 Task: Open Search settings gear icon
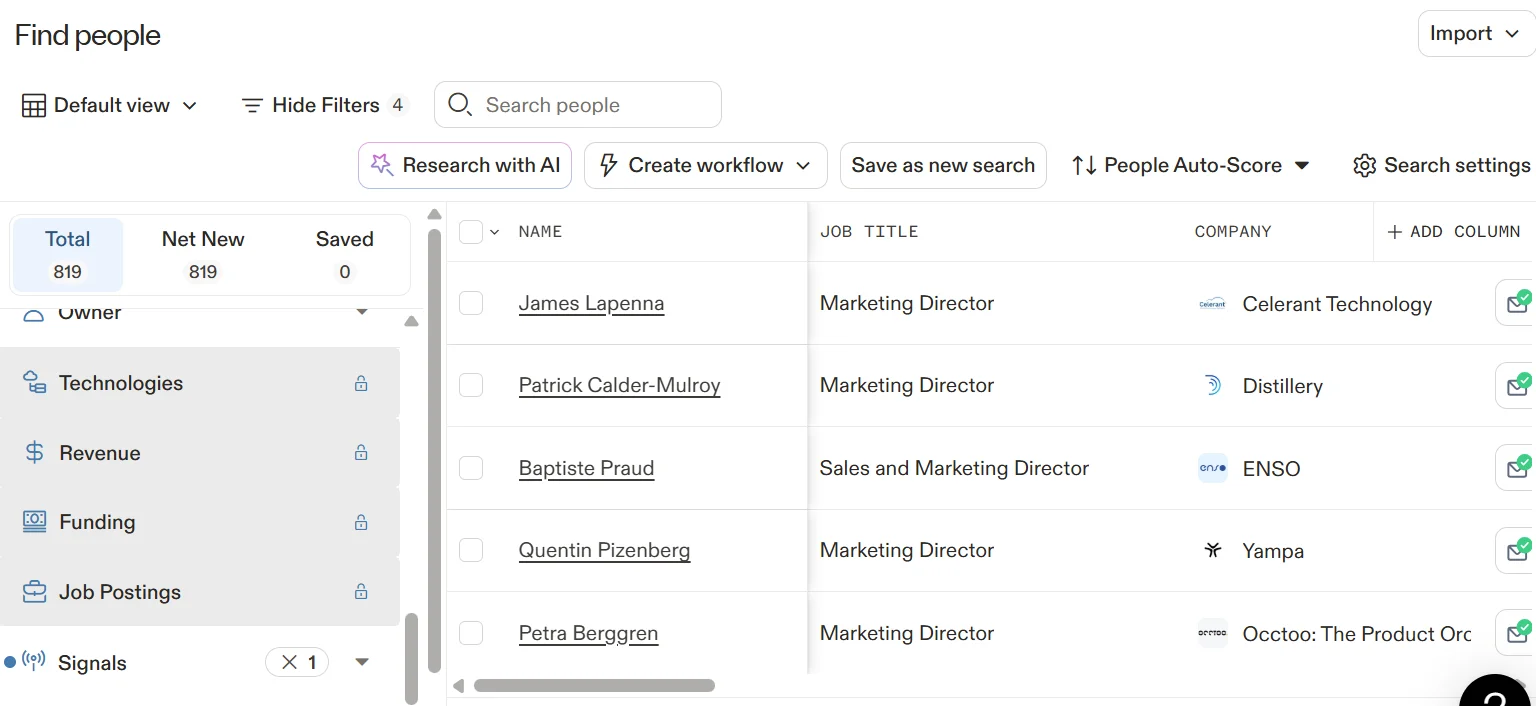(1365, 166)
